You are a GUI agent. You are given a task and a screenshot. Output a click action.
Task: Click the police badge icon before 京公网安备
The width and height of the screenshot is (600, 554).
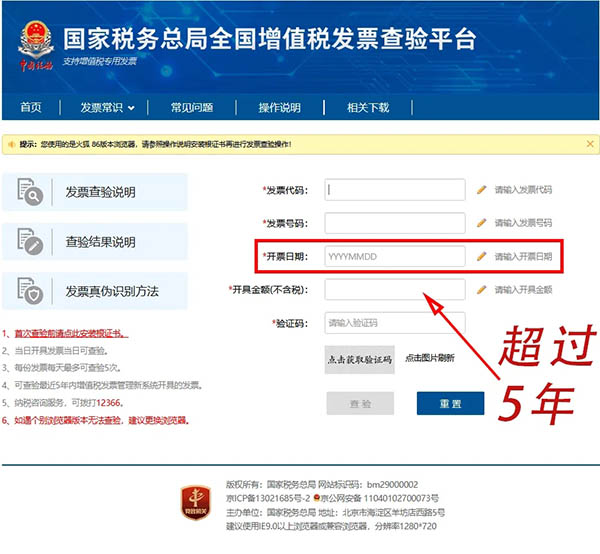pyautogui.click(x=316, y=498)
